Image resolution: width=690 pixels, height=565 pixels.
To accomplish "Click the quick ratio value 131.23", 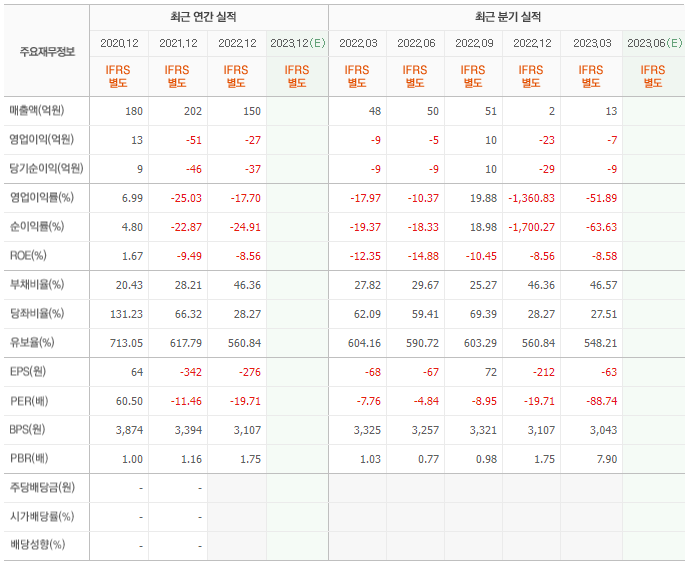I will tap(126, 315).
